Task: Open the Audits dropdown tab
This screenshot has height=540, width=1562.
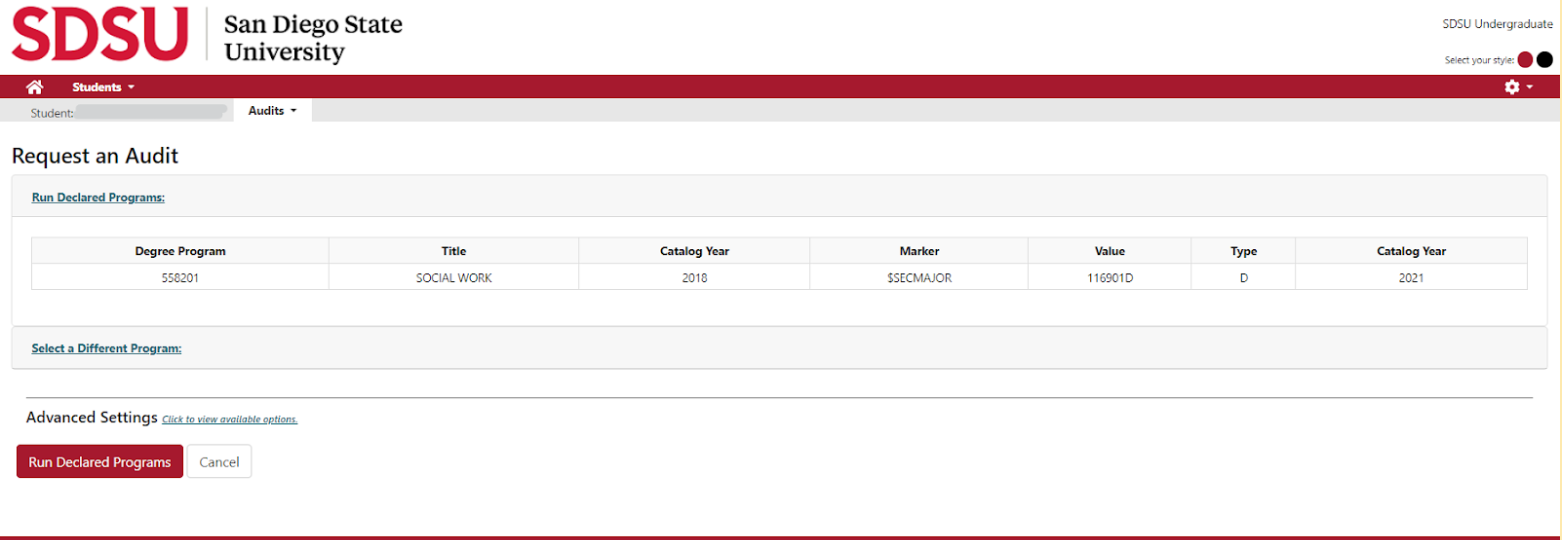Action: tap(272, 111)
